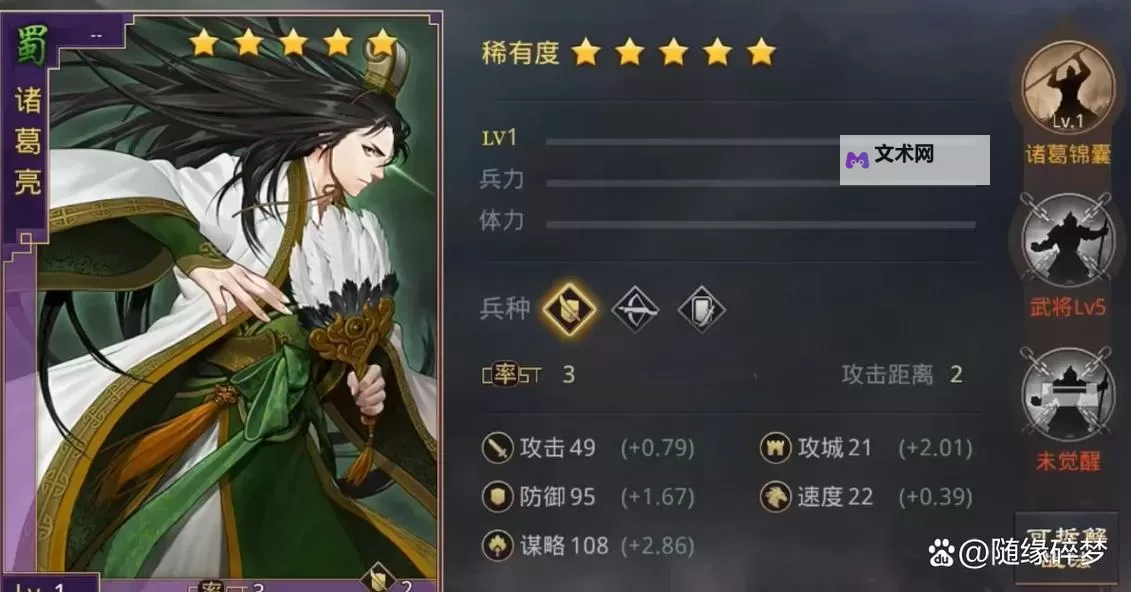Click the 体力 stamina bar

click(x=760, y=224)
